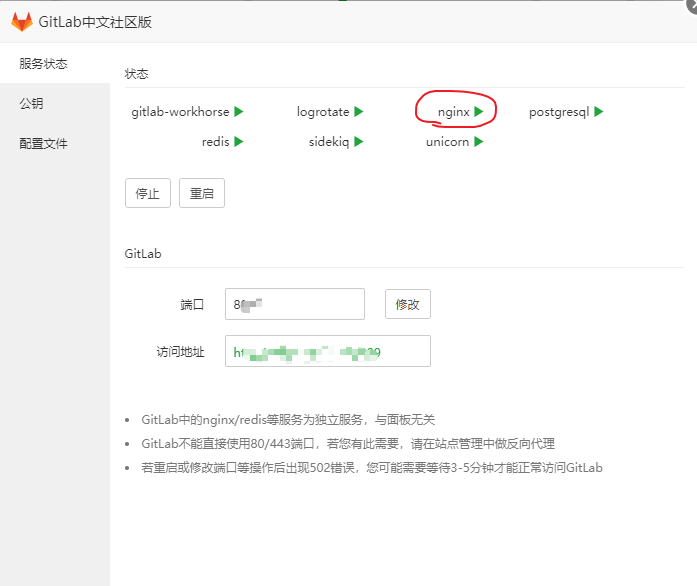The height and width of the screenshot is (586, 697).
Task: Focus the 端口 port input field
Action: (x=295, y=304)
